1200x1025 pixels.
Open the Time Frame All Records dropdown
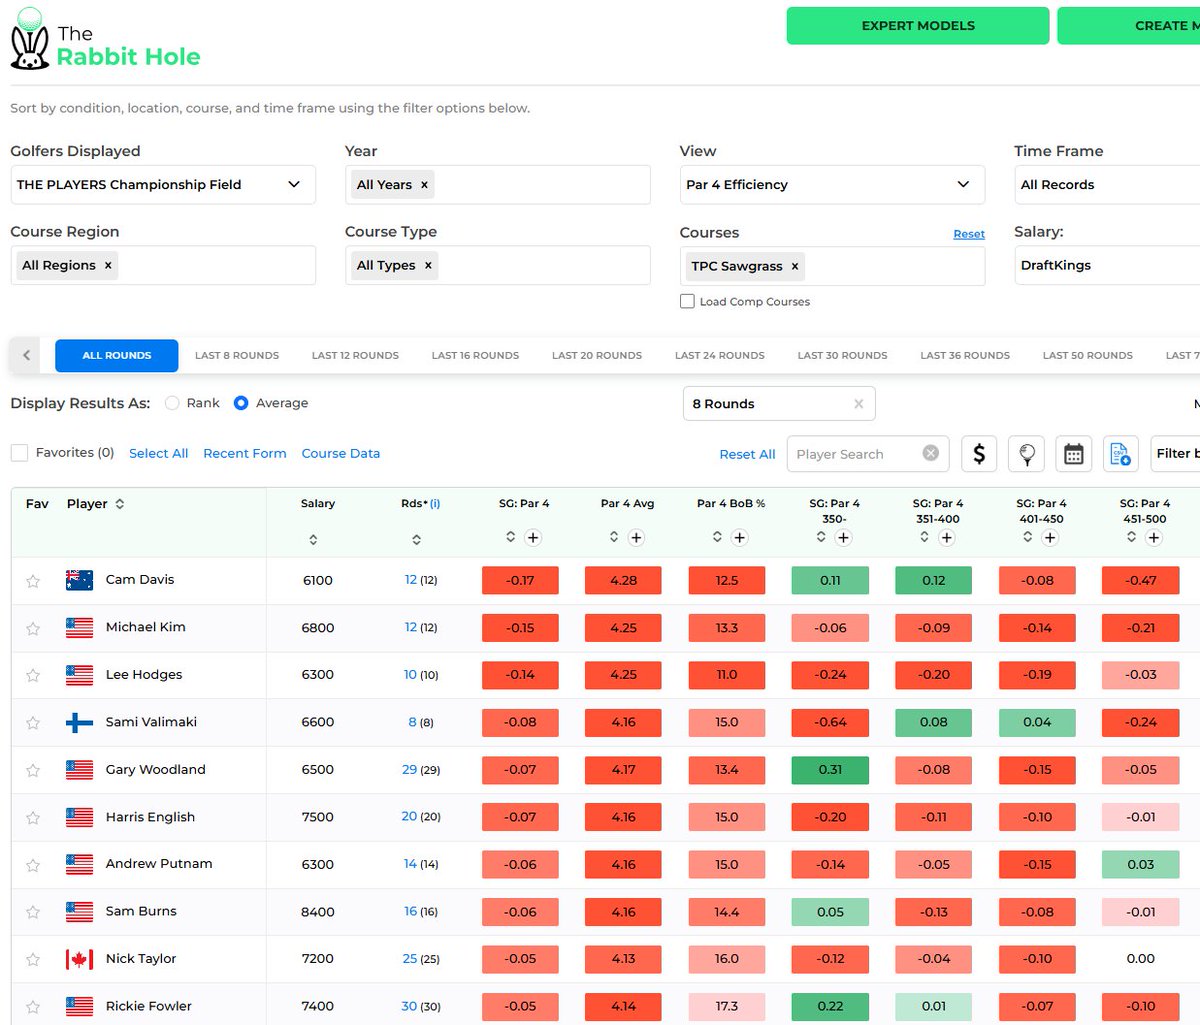[x=1107, y=185]
